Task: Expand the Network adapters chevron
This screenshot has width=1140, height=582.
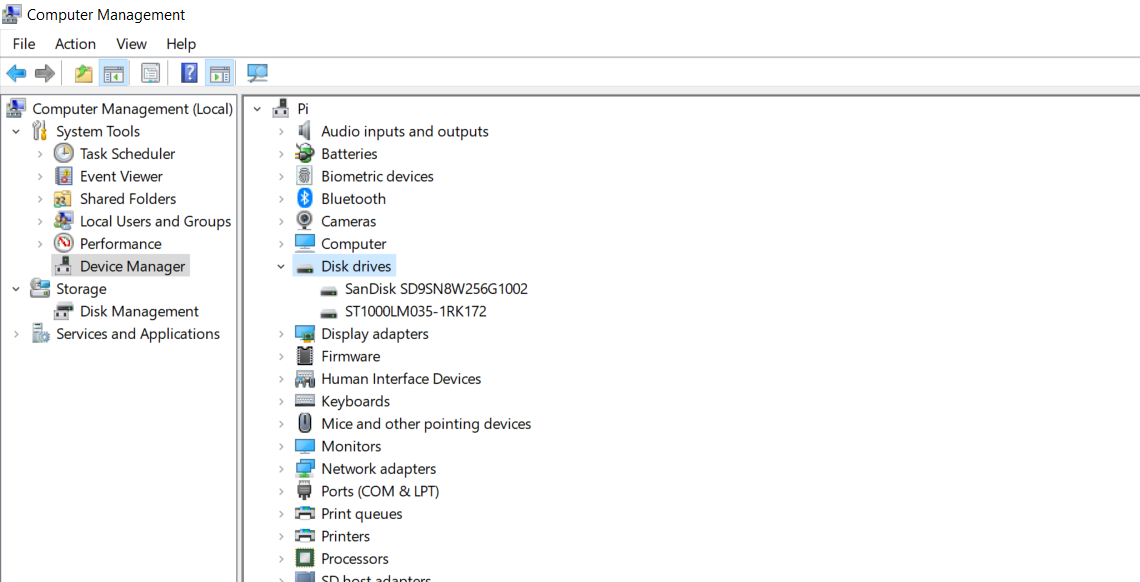Action: 283,468
